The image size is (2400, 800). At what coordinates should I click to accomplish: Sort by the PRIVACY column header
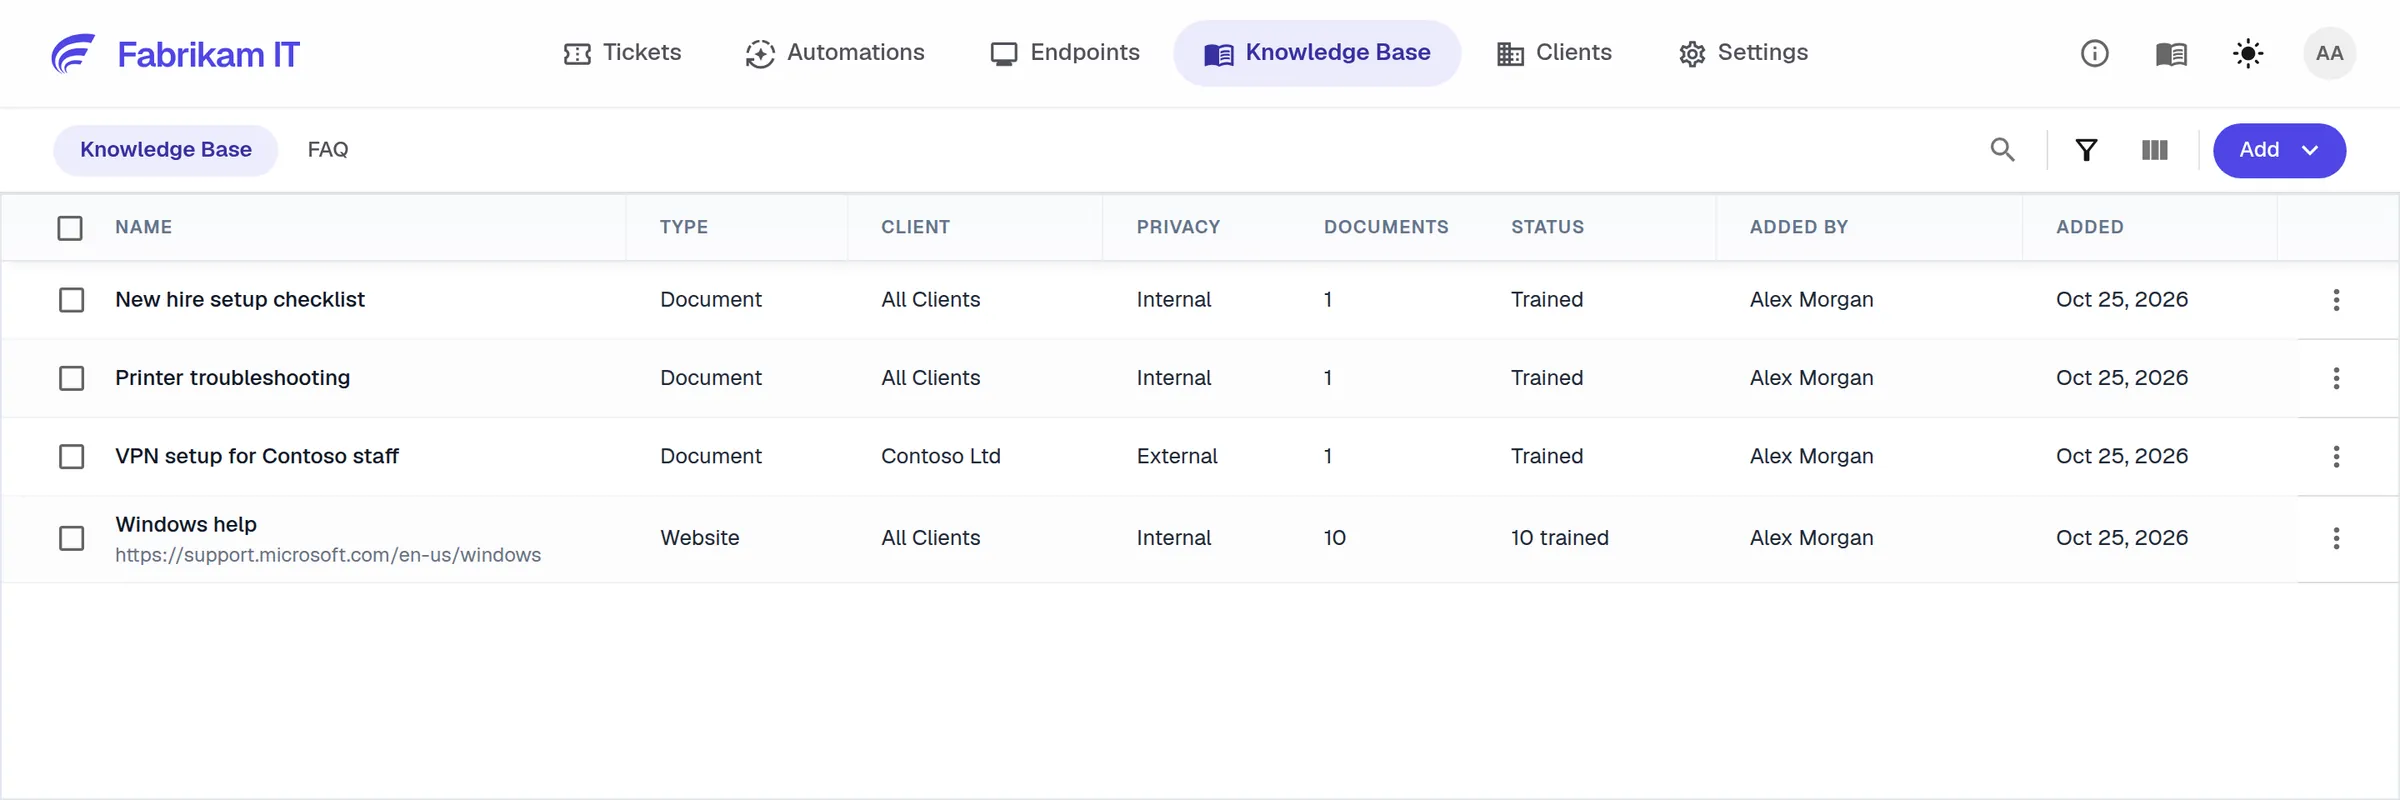click(1178, 227)
